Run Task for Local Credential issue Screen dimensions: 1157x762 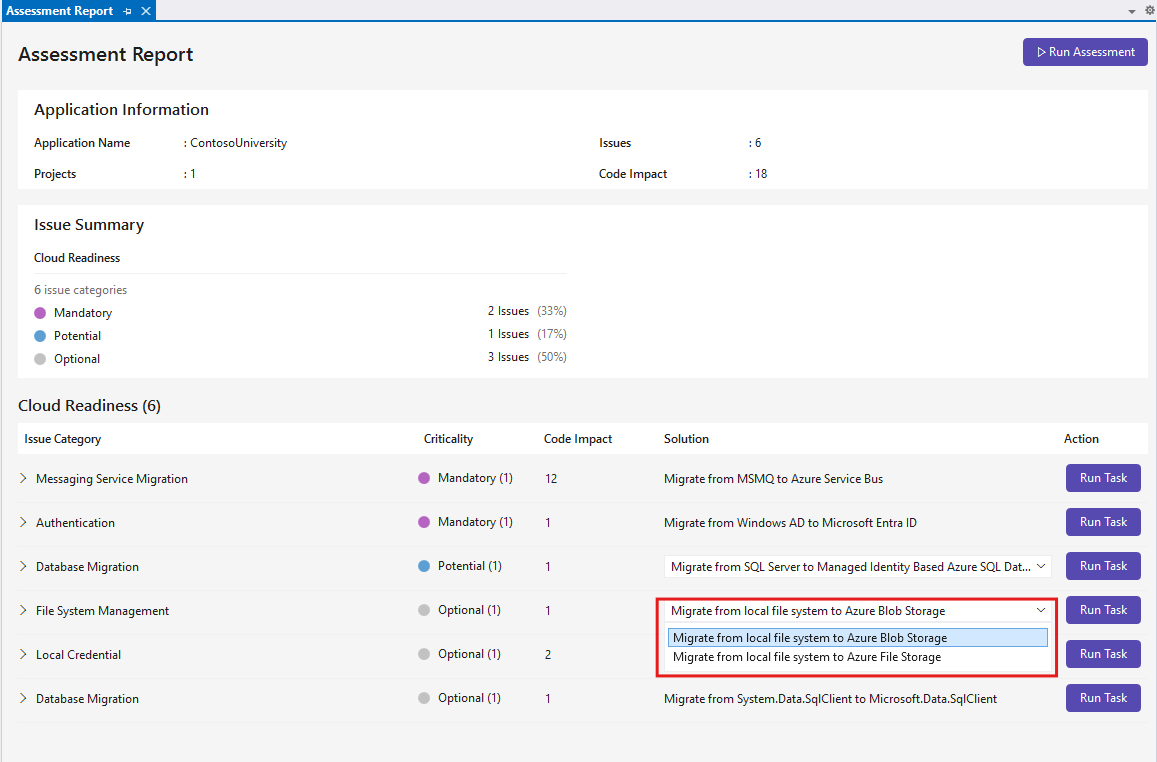[x=1103, y=653]
